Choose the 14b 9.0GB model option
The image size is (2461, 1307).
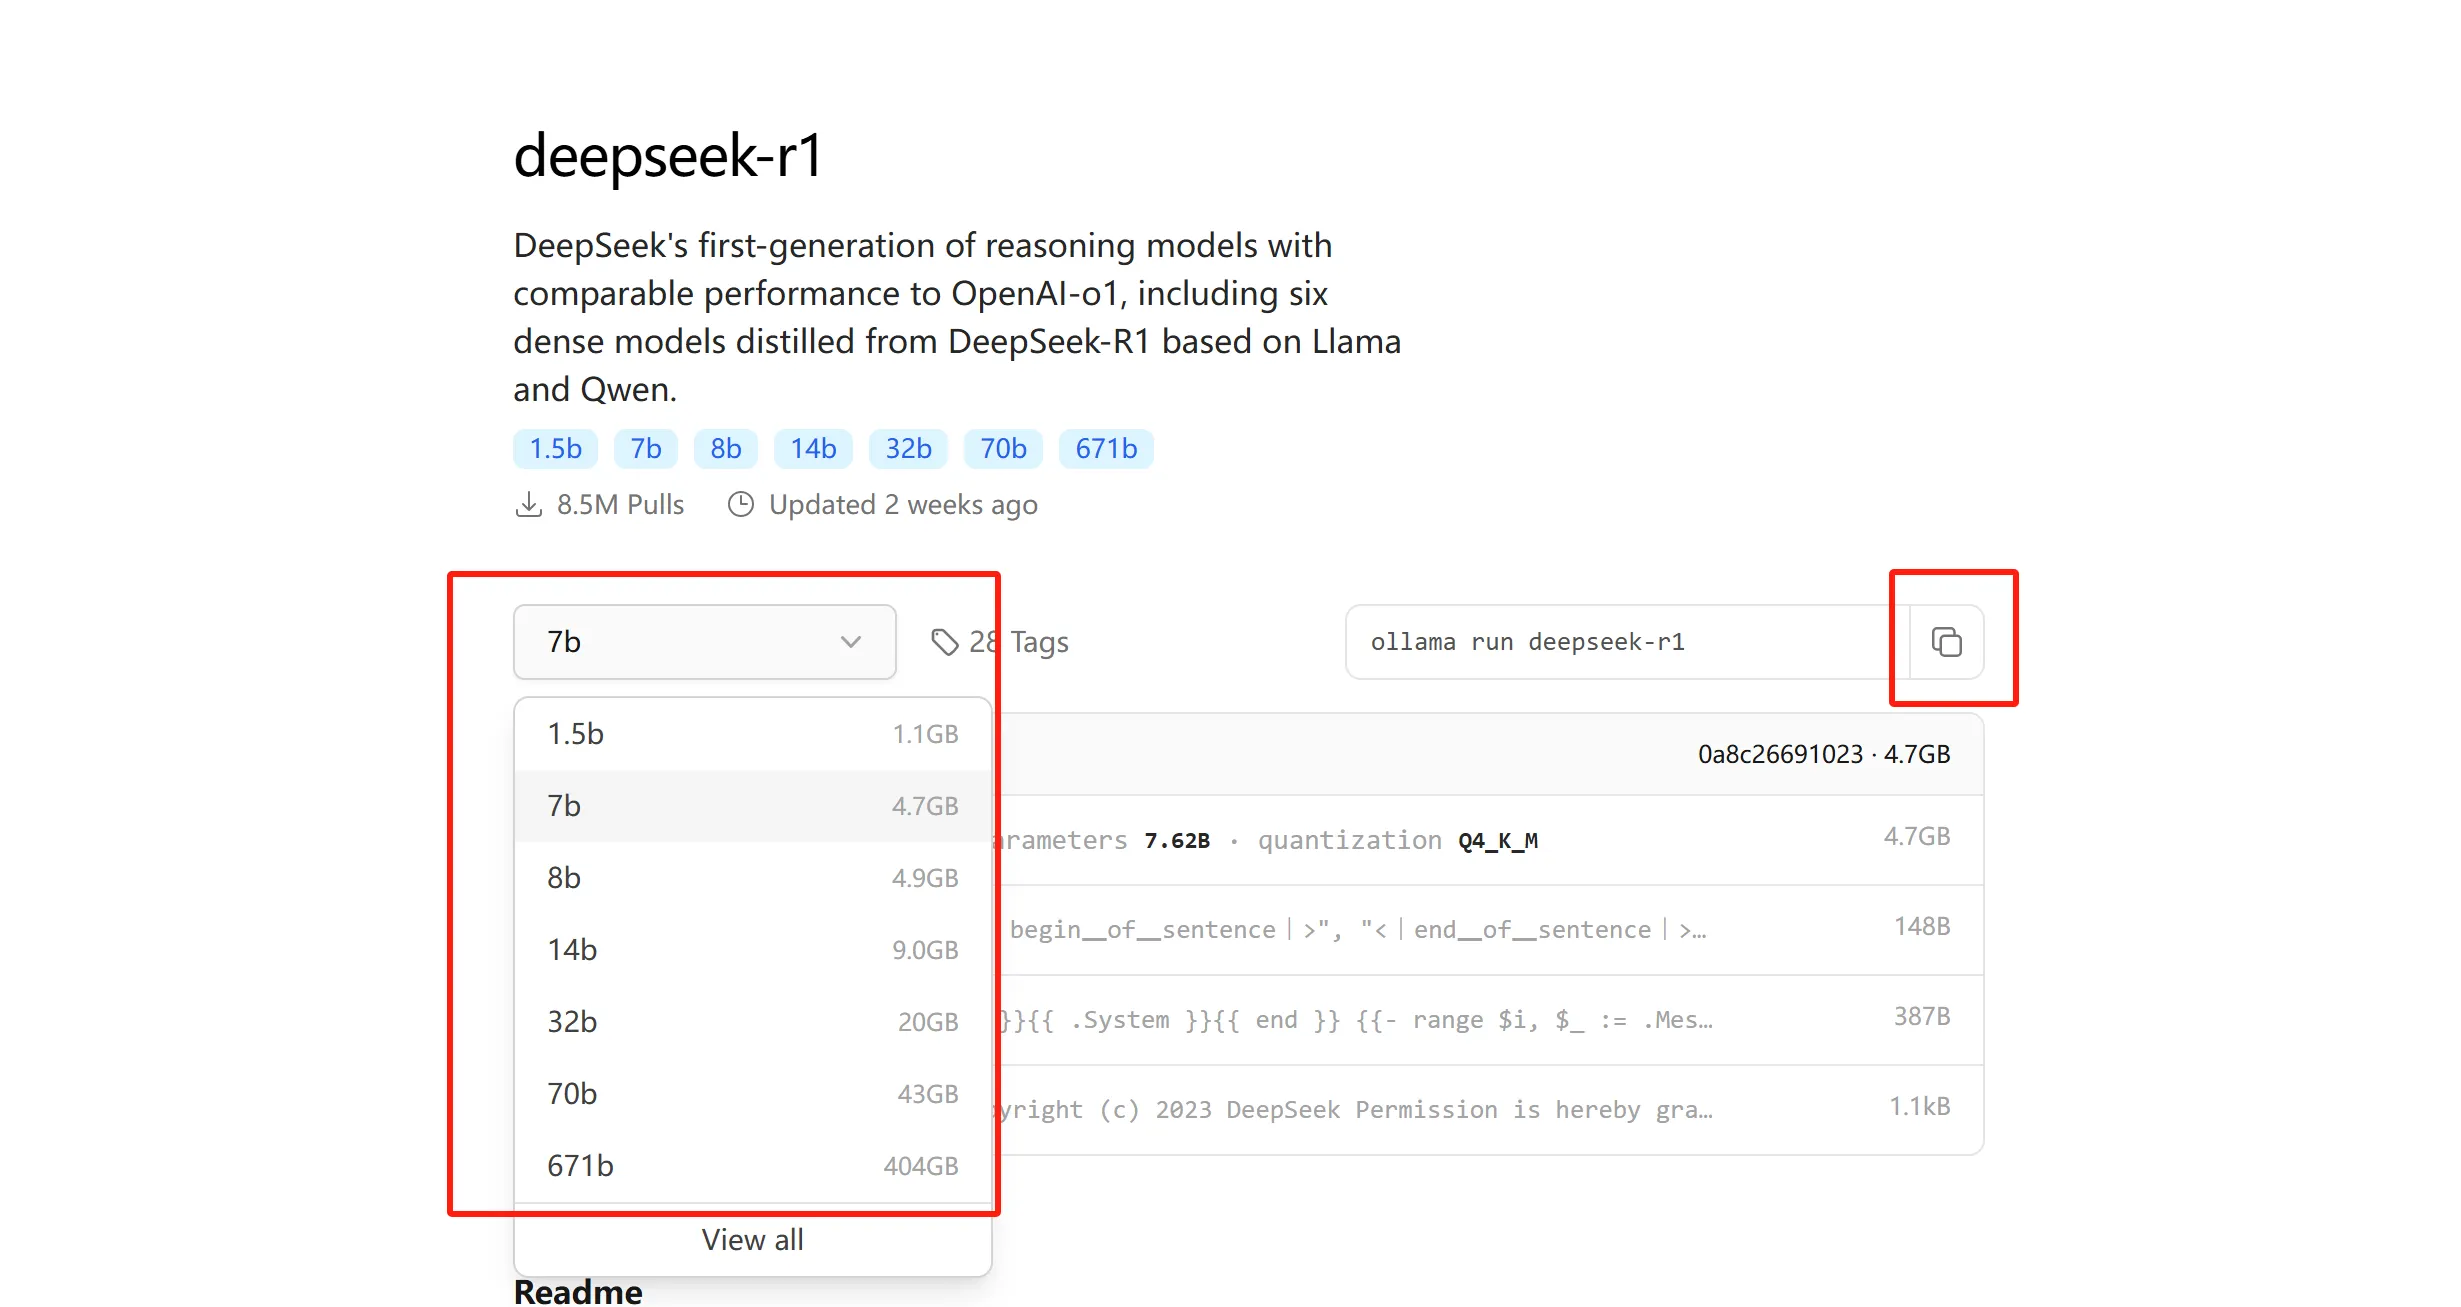pyautogui.click(x=752, y=950)
